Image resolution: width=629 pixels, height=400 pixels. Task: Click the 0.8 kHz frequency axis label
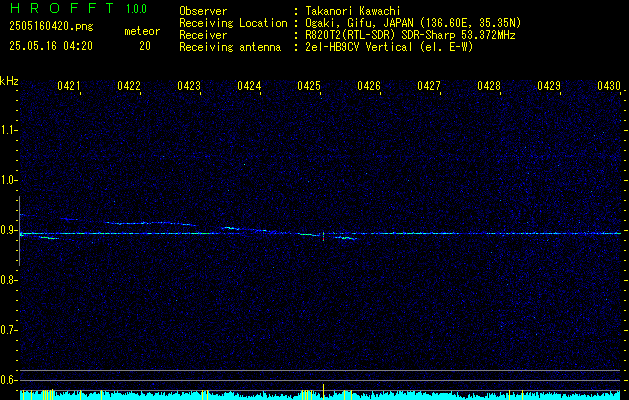[x=9, y=280]
